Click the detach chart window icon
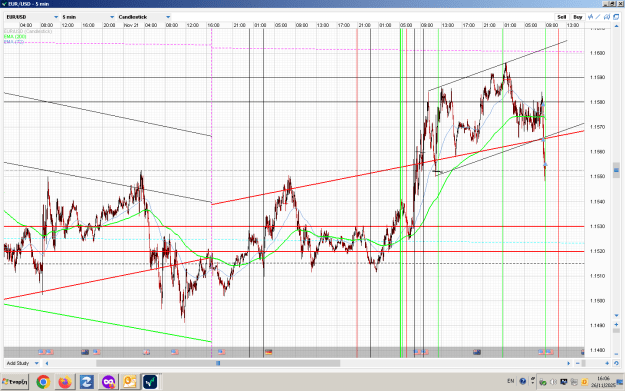625x391 pixels. (x=616, y=17)
